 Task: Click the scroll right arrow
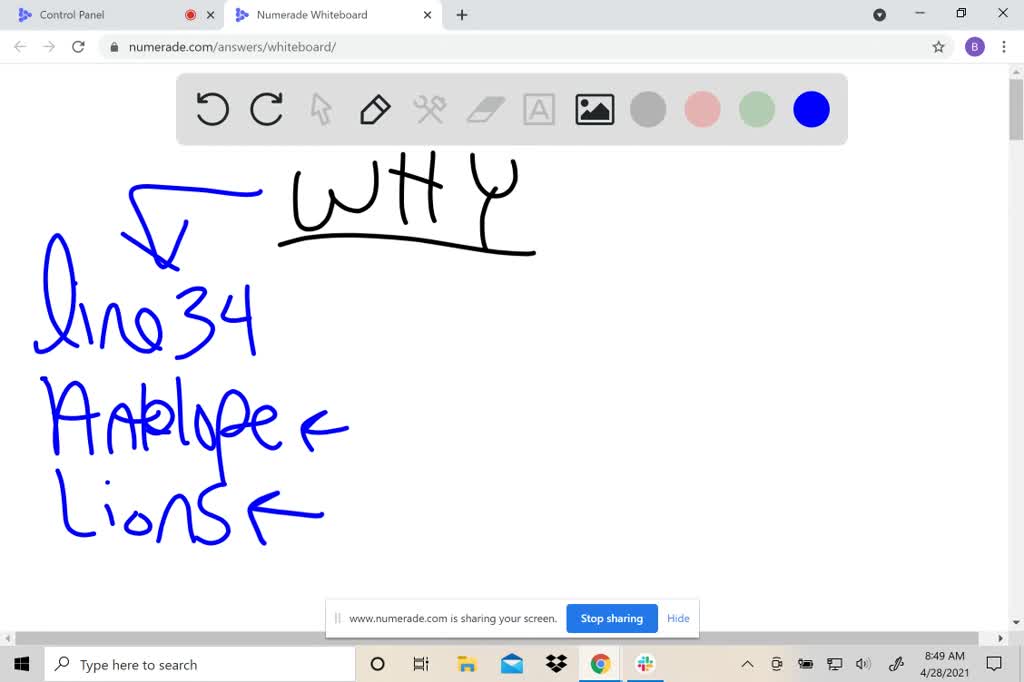pyautogui.click(x=1000, y=638)
